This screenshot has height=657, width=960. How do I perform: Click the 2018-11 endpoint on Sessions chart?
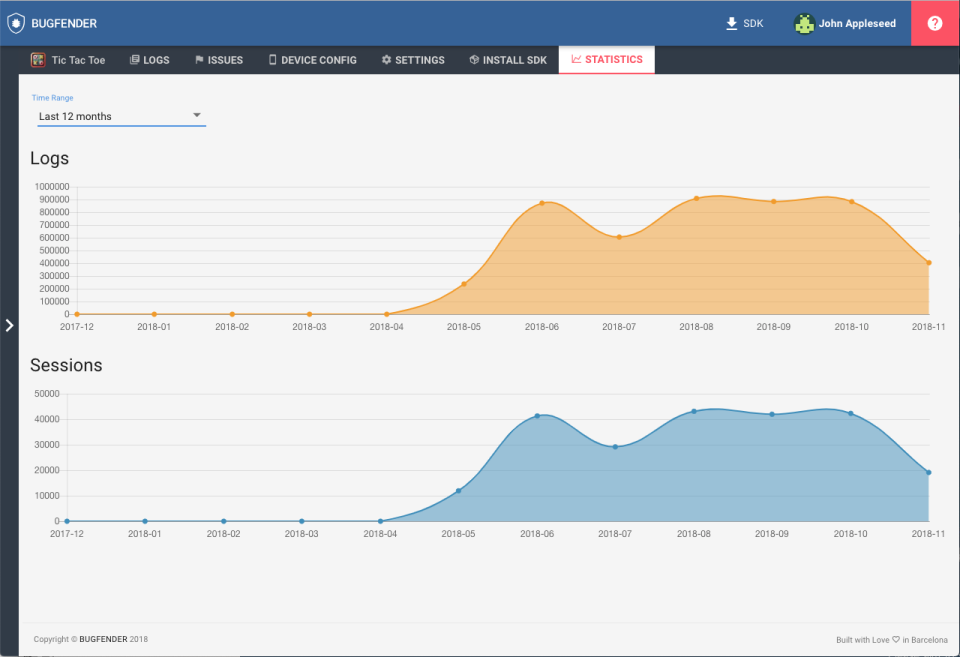(x=928, y=473)
